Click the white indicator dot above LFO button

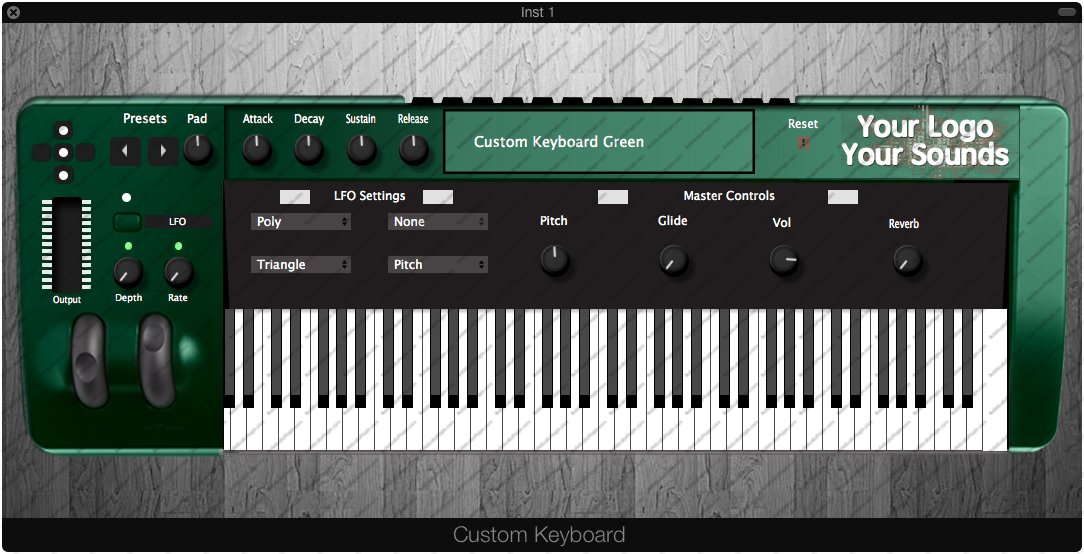127,198
